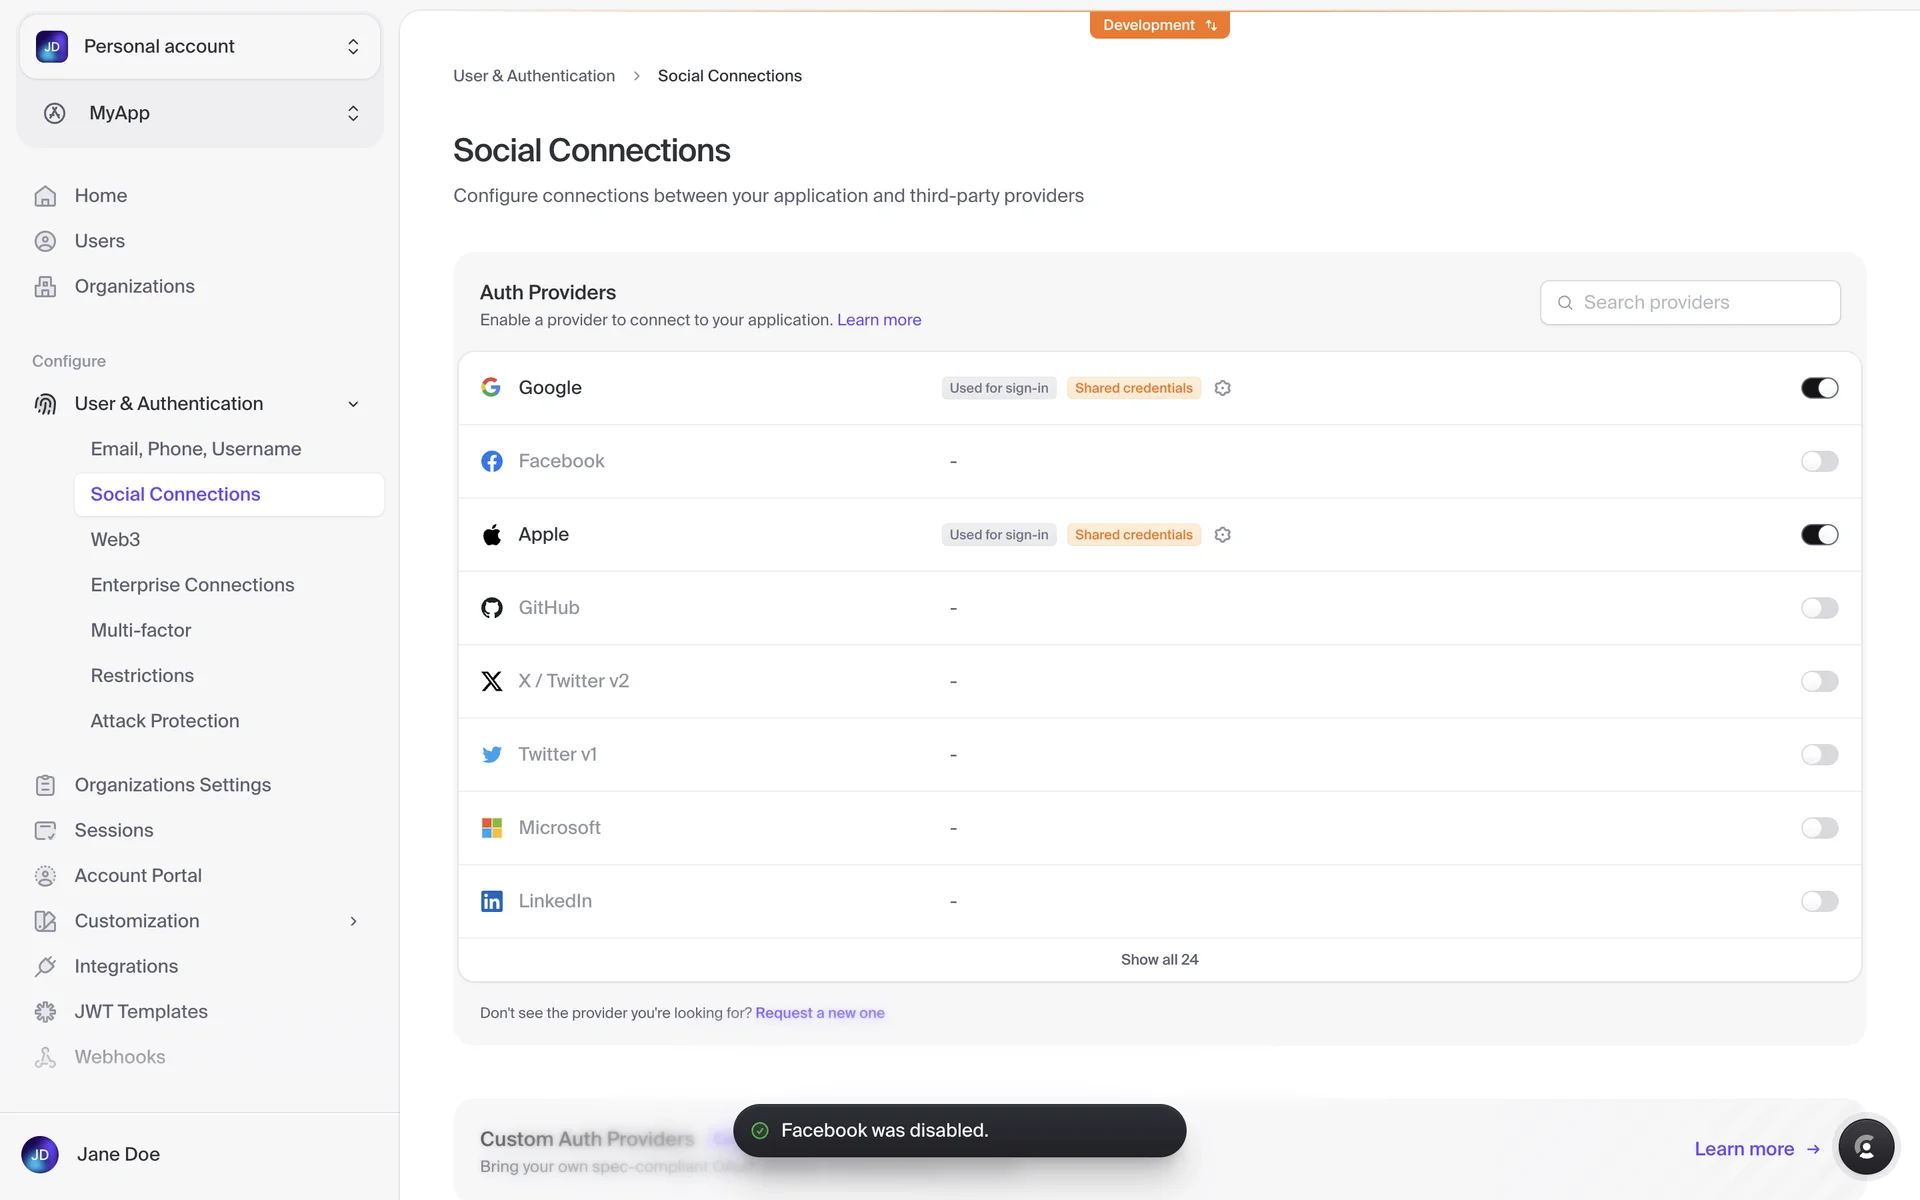Click the JWT Templates gear icon
The height and width of the screenshot is (1200, 1920).
45,1012
